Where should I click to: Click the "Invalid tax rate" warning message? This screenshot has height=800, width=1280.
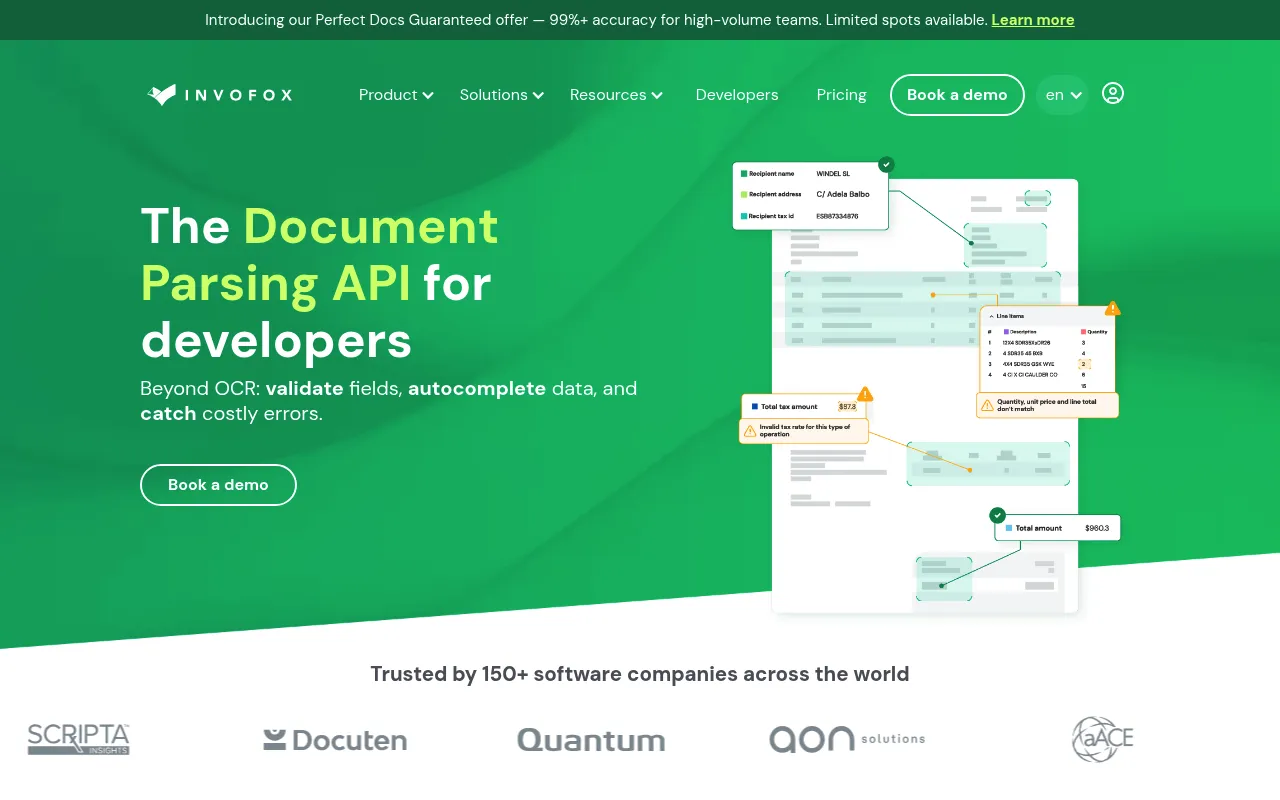click(x=805, y=431)
